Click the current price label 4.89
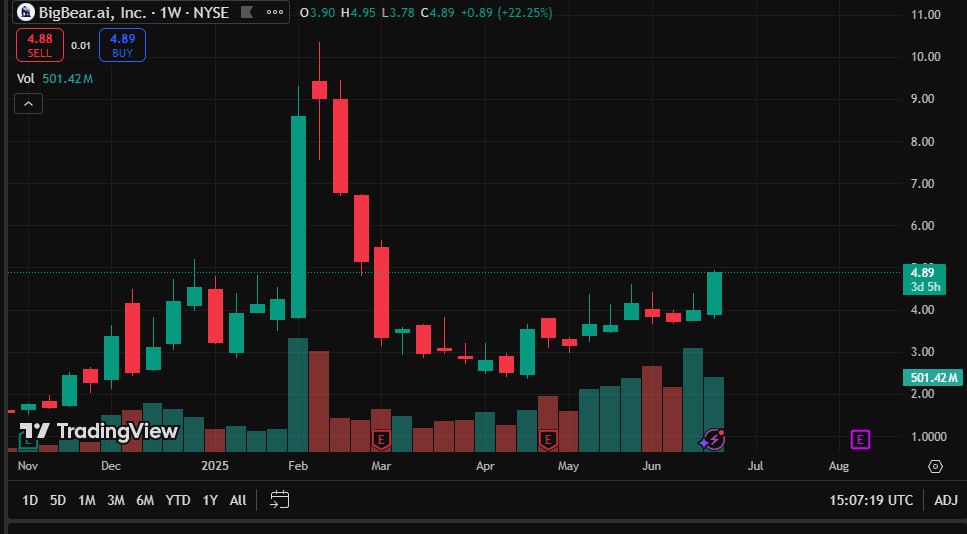 coord(924,279)
